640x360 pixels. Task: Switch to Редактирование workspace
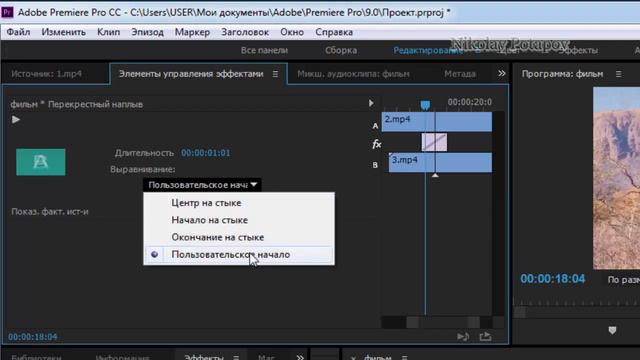(x=427, y=50)
